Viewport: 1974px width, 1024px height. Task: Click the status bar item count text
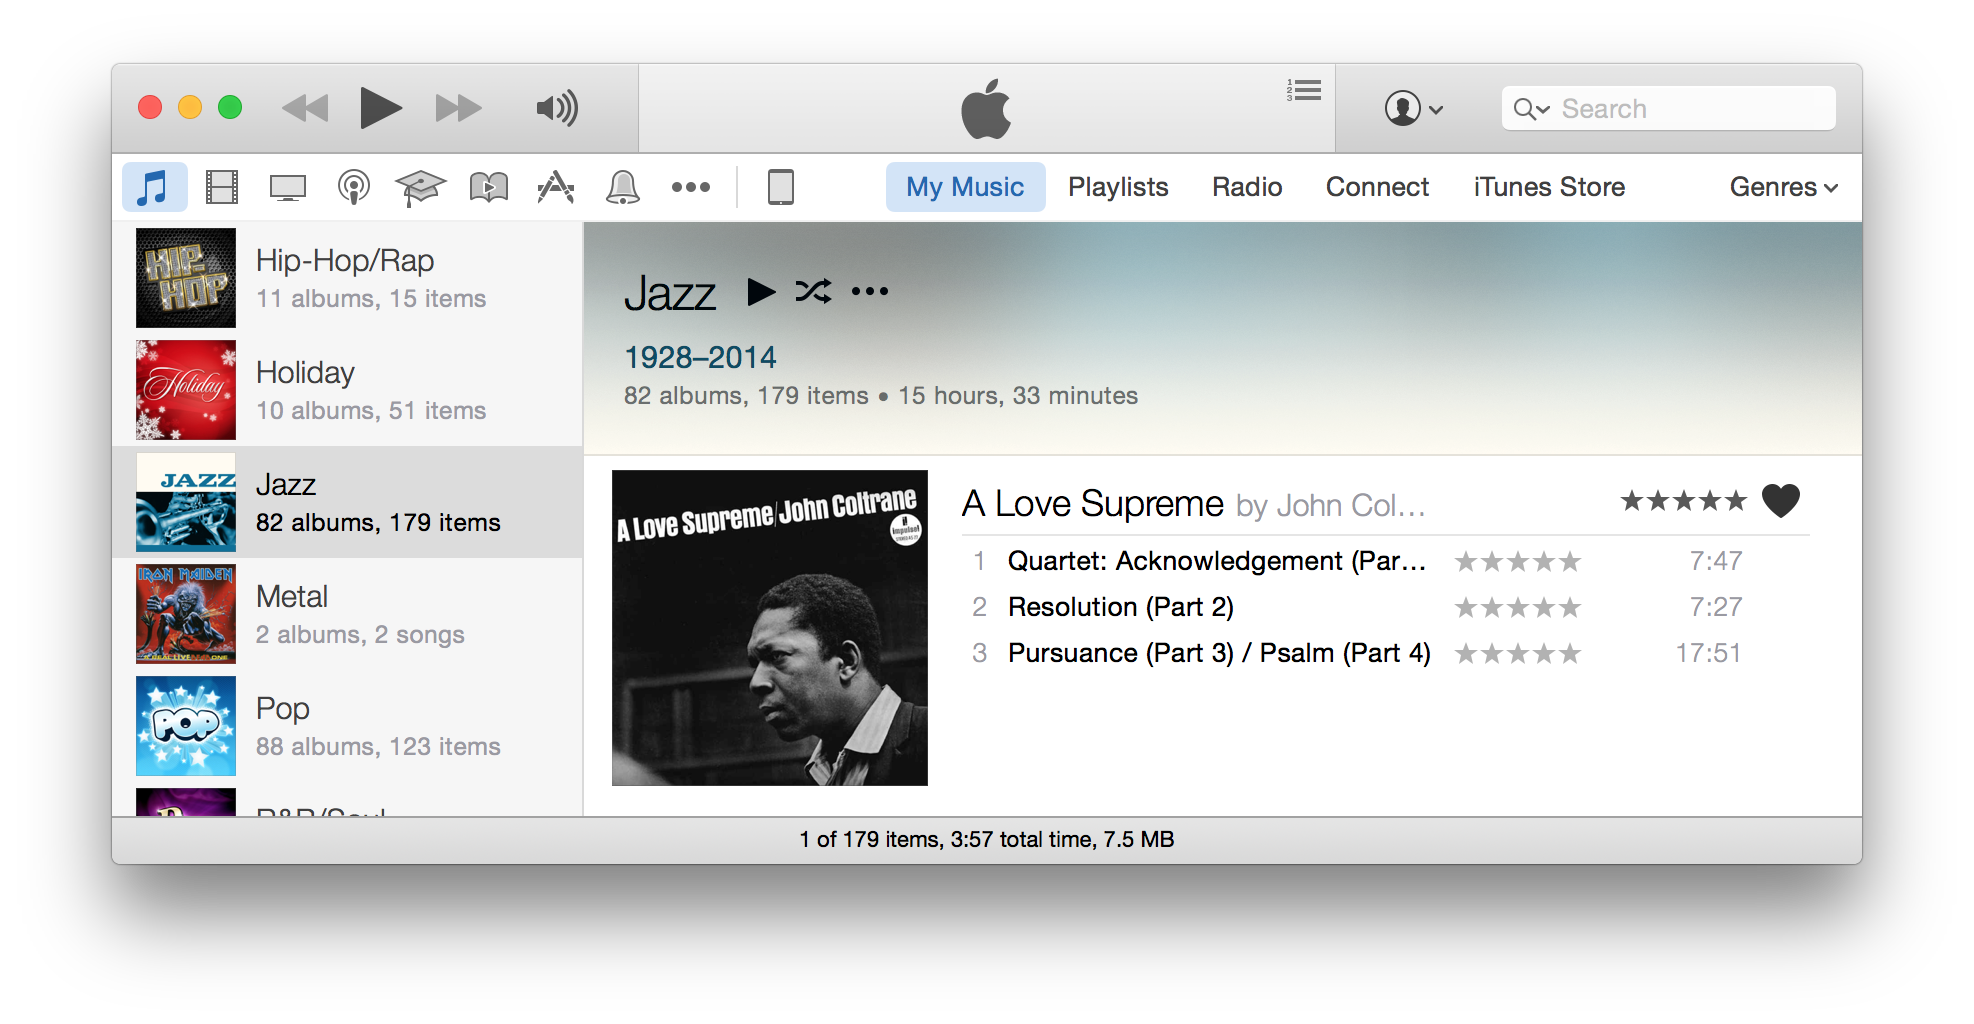(x=987, y=840)
